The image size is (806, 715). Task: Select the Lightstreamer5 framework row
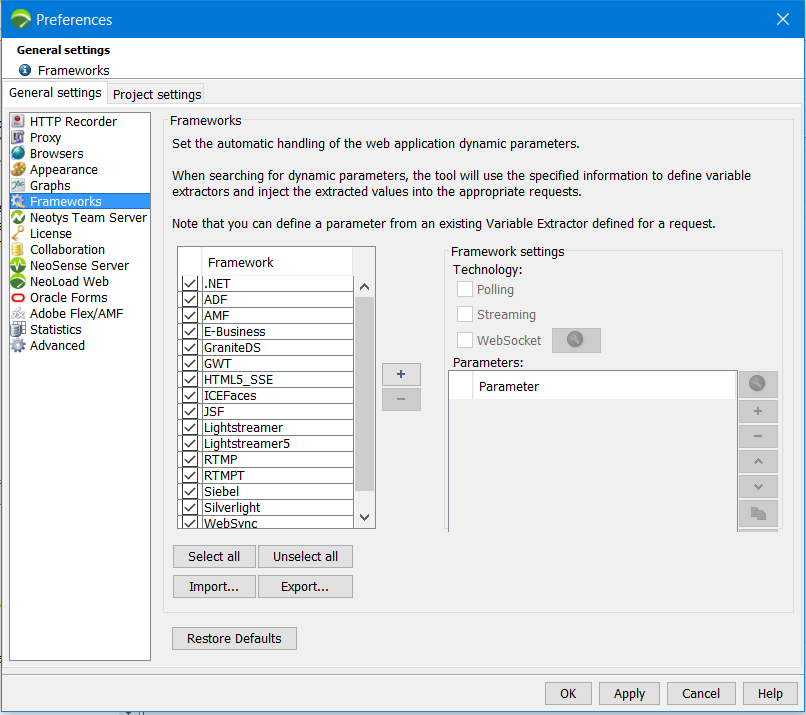tap(276, 444)
